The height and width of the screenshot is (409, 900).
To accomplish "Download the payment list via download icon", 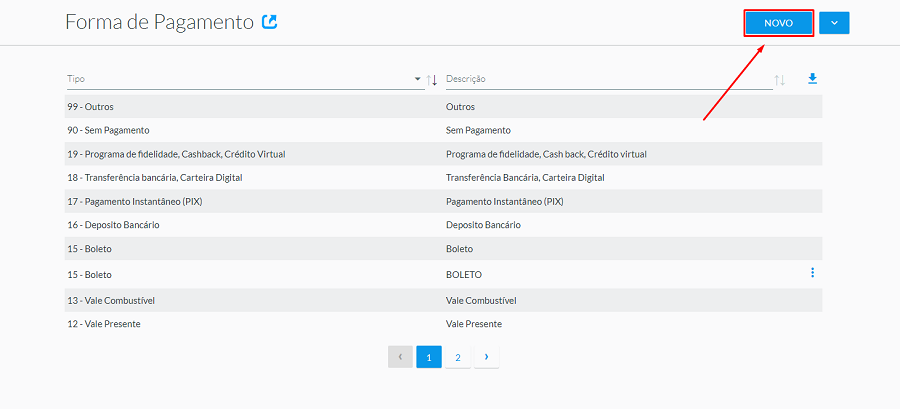I will tap(812, 79).
